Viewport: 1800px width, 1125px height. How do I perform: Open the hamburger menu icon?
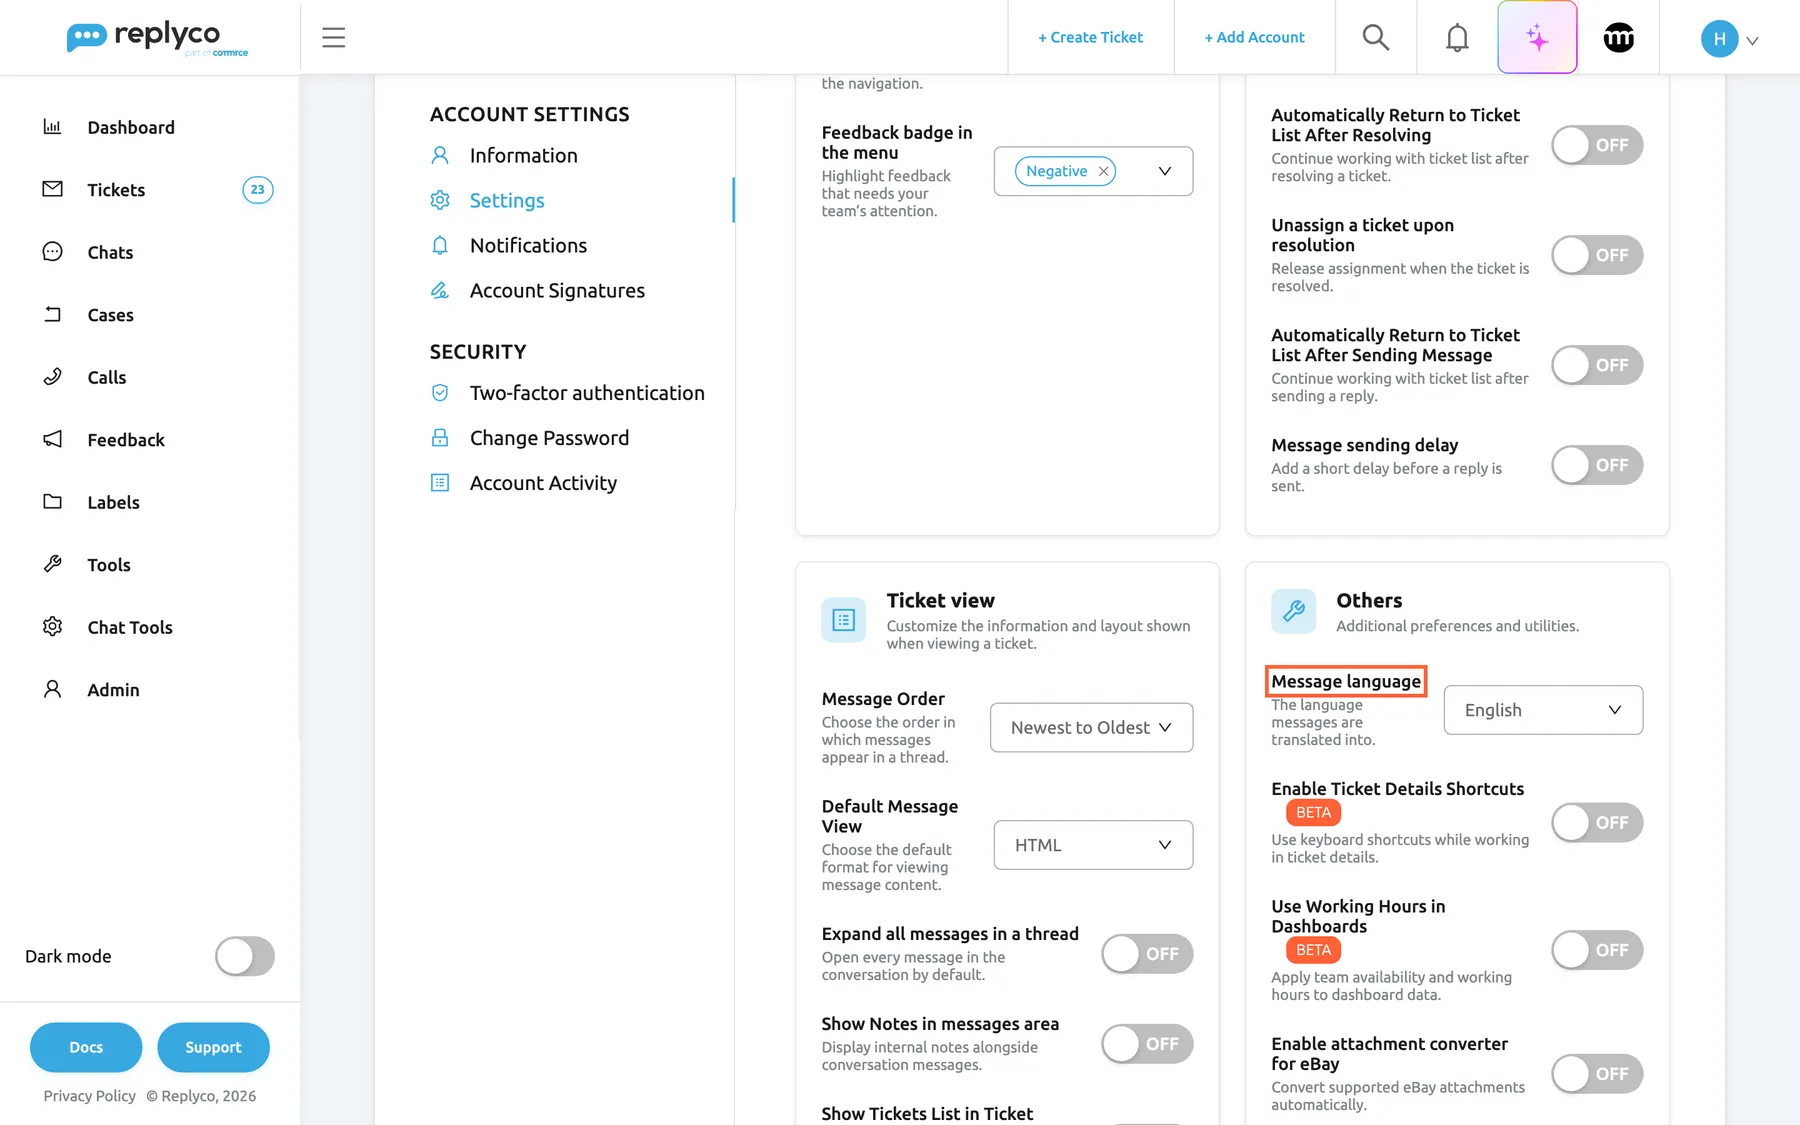coord(333,38)
